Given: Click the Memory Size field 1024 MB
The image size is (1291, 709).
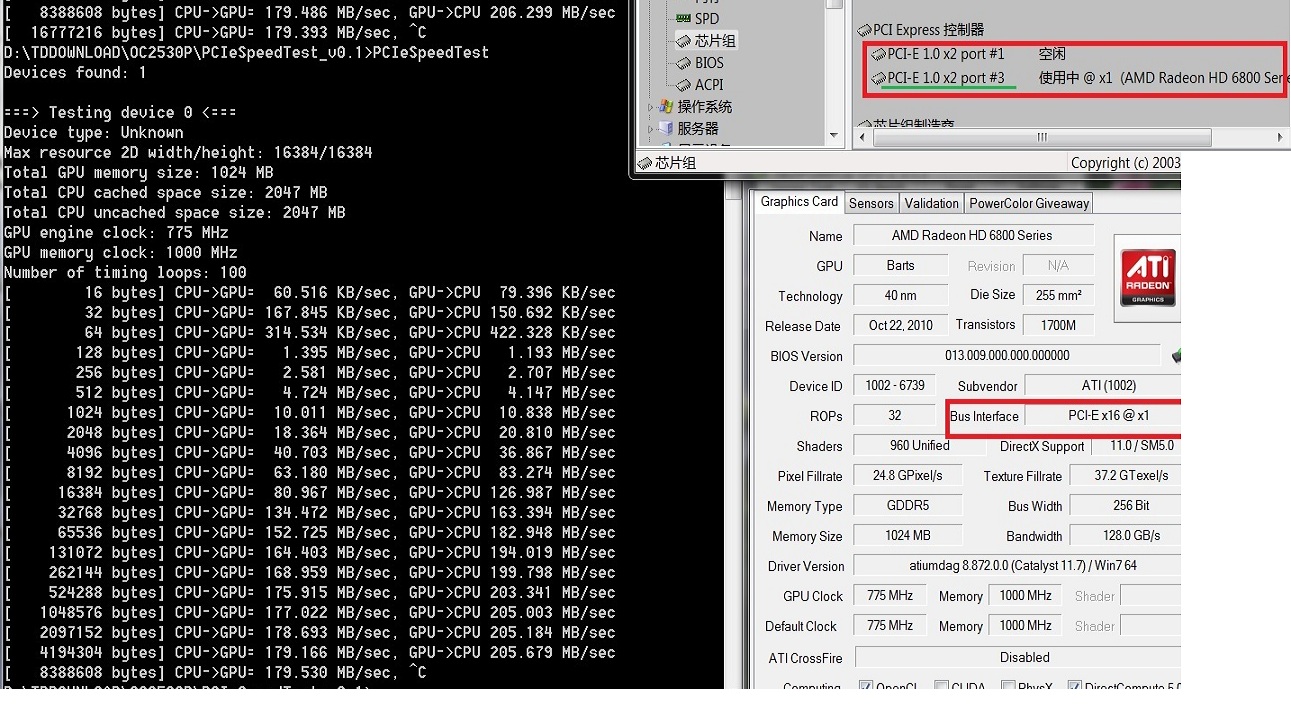Looking at the screenshot, I should coord(907,535).
